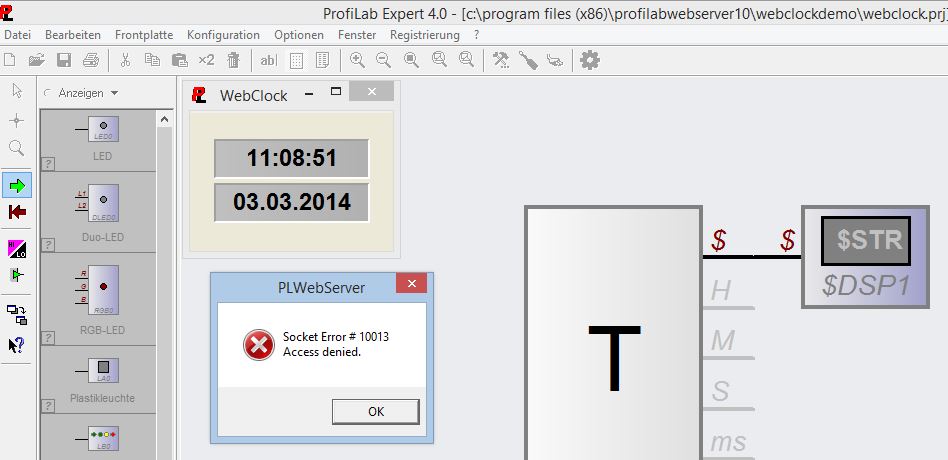
Task: Click the ? help box under RGB-LED
Action: coord(48,338)
